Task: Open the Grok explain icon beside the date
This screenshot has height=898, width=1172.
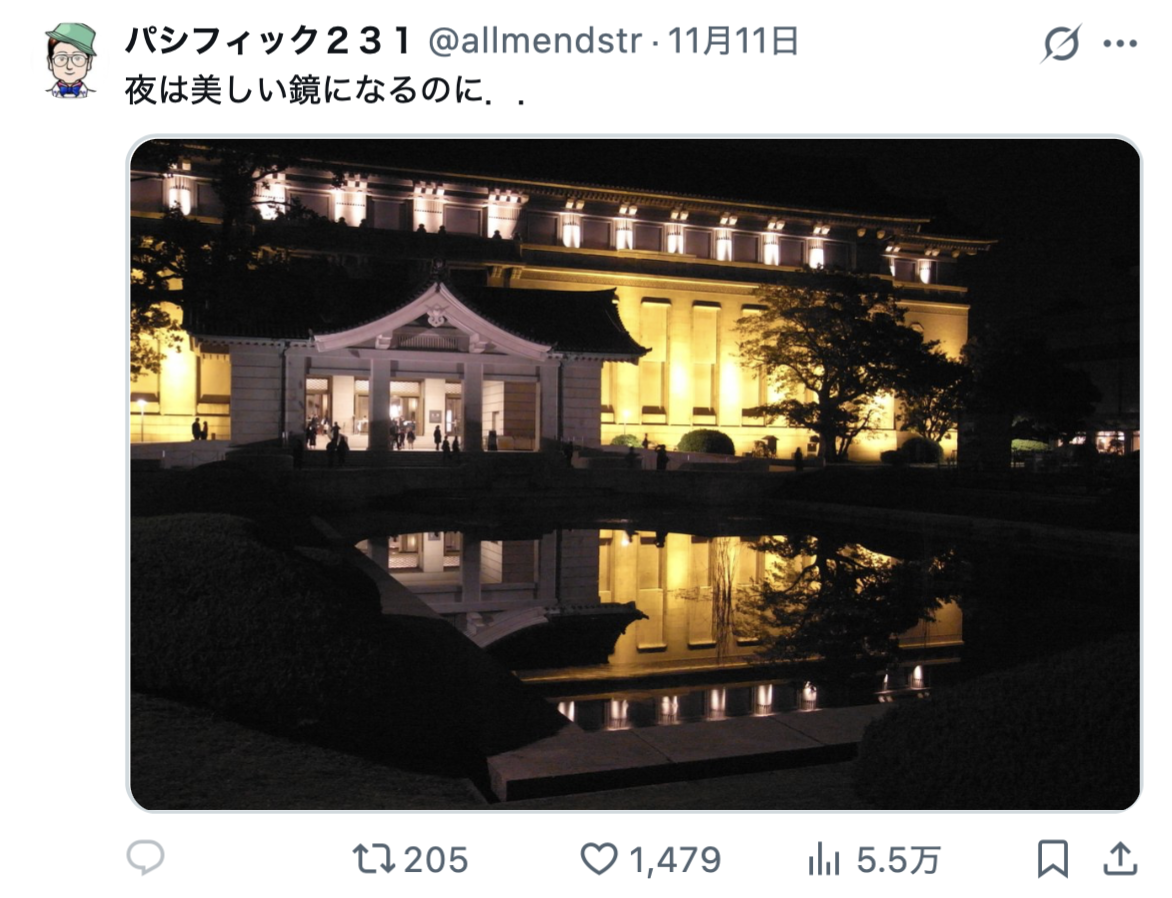Action: (x=1061, y=43)
